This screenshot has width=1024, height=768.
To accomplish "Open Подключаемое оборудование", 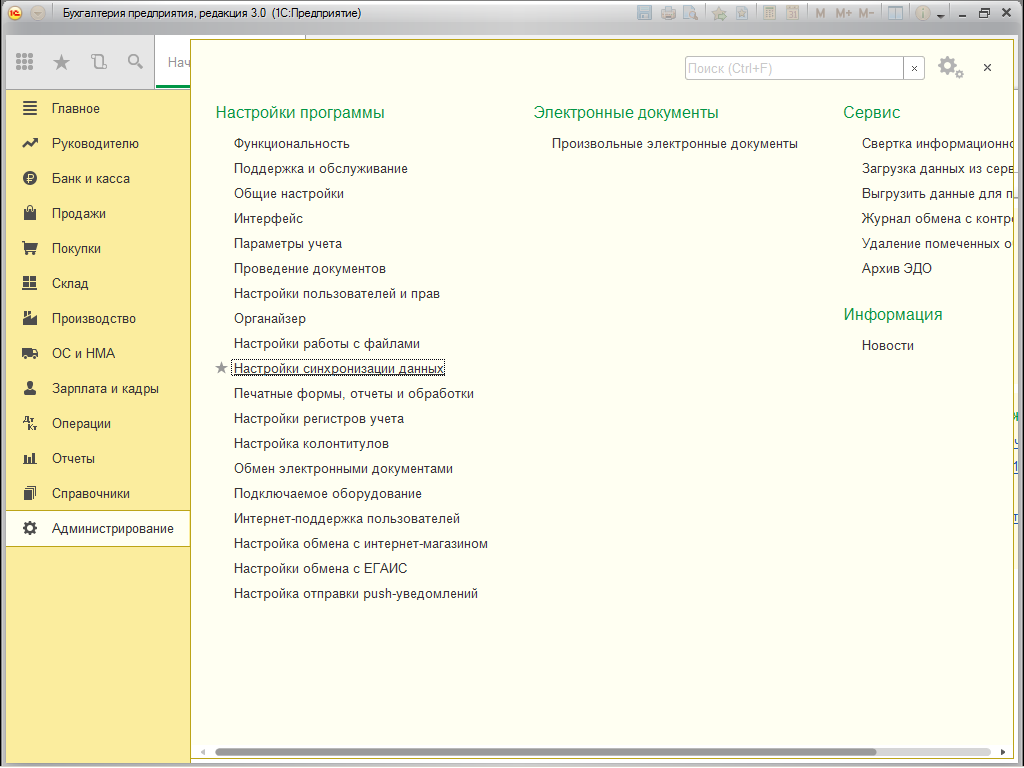I will [328, 494].
